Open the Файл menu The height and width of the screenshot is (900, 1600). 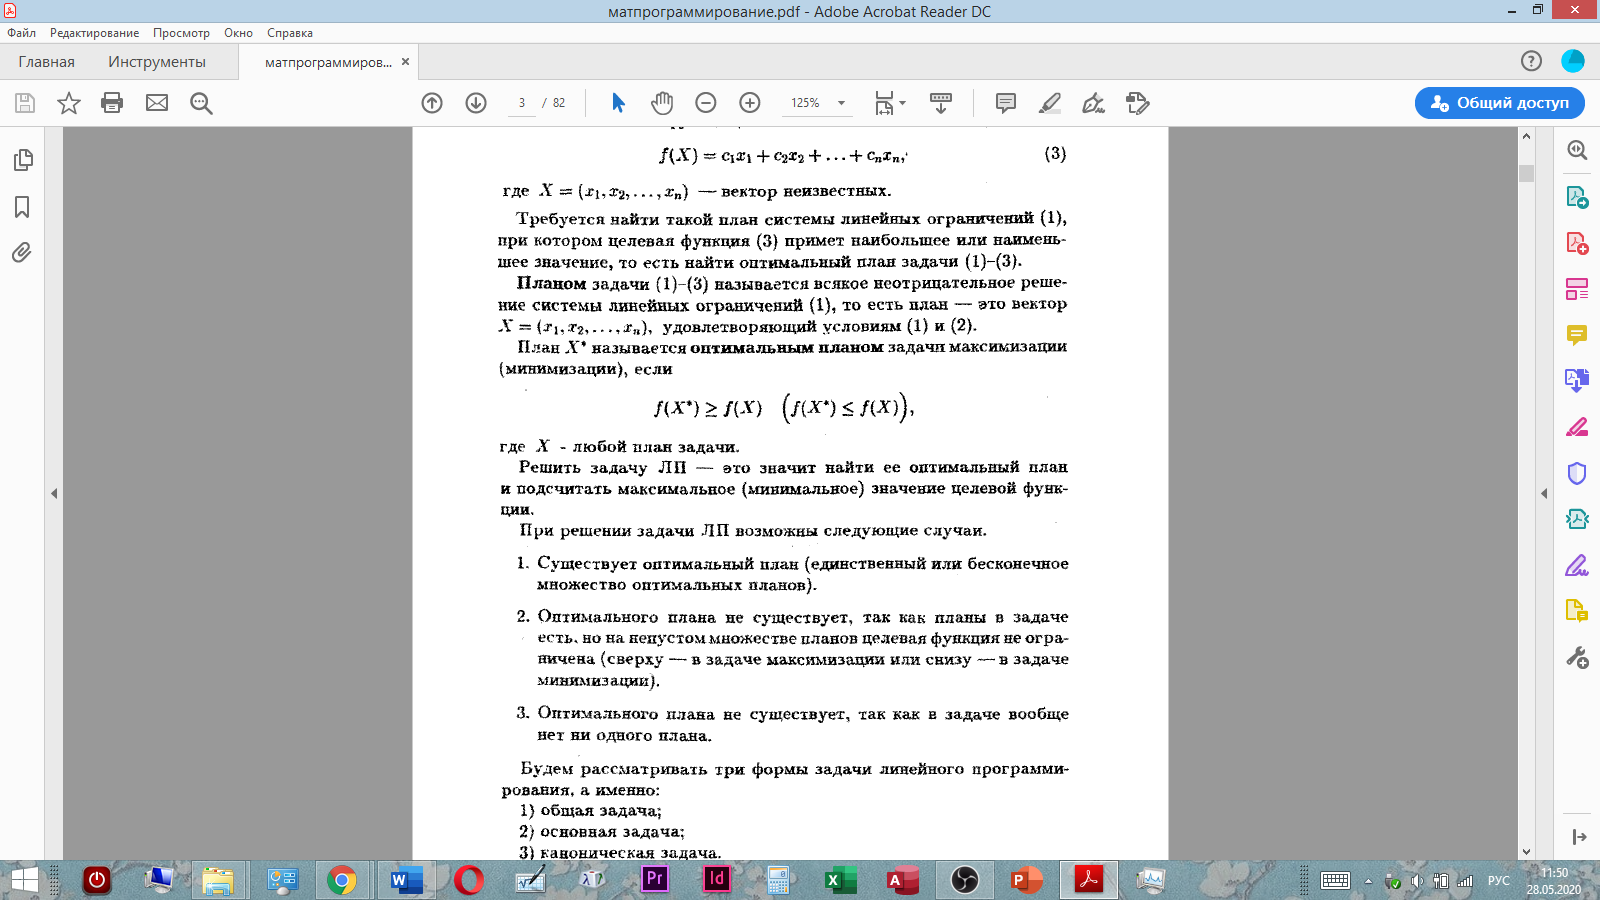coord(22,33)
